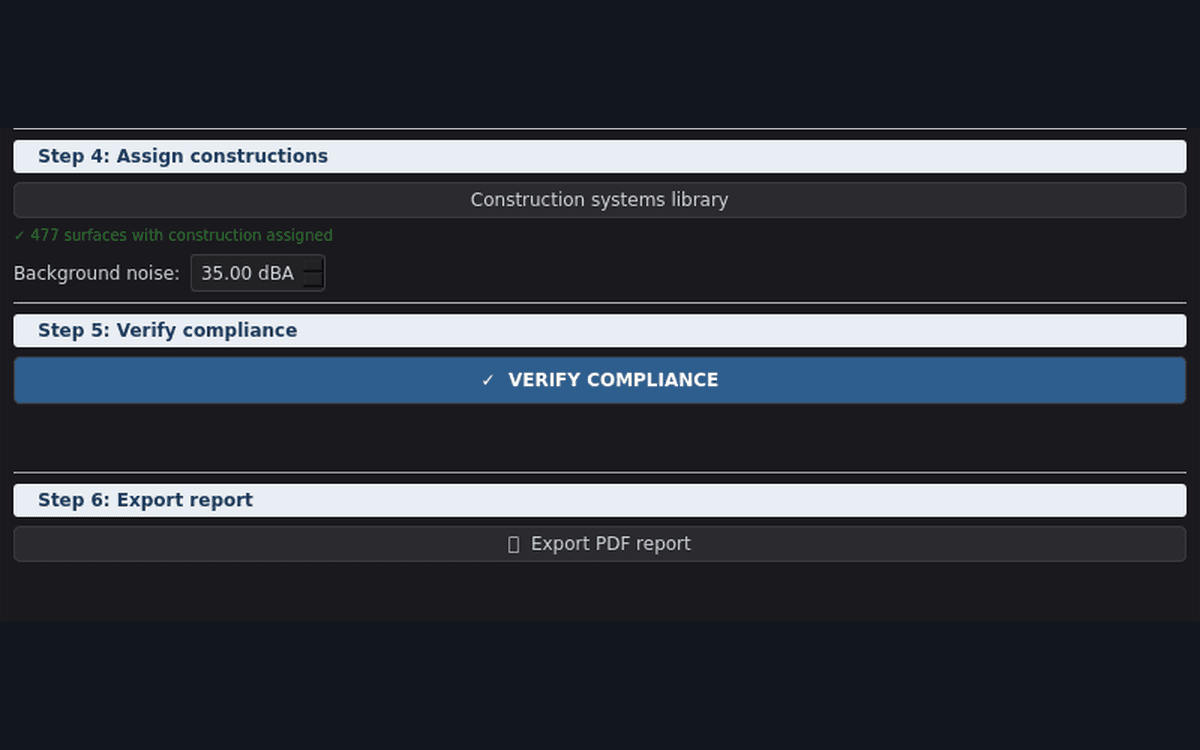Run the VERIFY COMPLIANCE check

(600, 380)
